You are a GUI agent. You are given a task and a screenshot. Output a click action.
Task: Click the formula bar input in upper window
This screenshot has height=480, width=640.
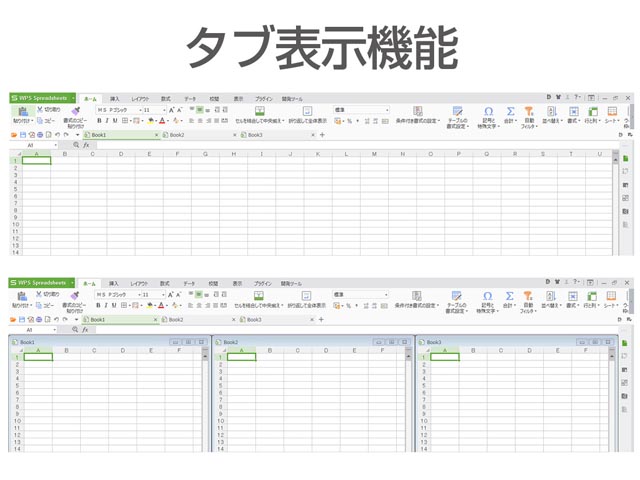[x=357, y=145]
